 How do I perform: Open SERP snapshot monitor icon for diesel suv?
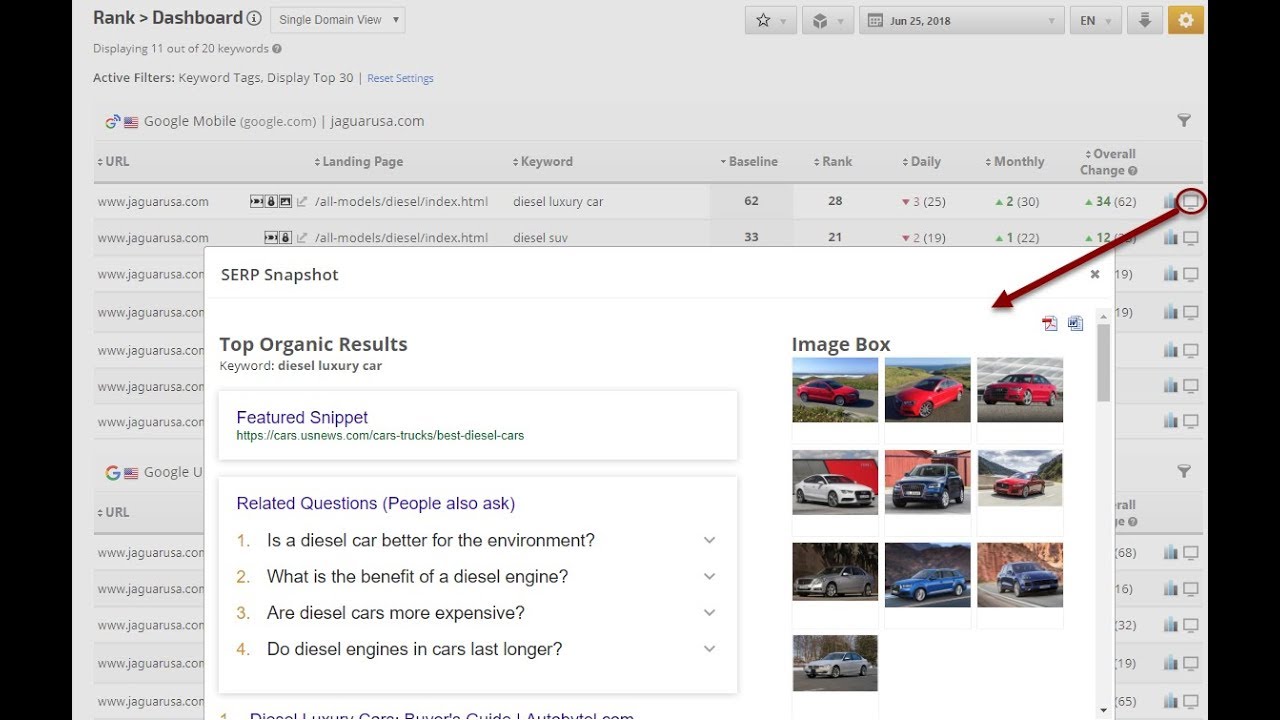coord(1190,238)
